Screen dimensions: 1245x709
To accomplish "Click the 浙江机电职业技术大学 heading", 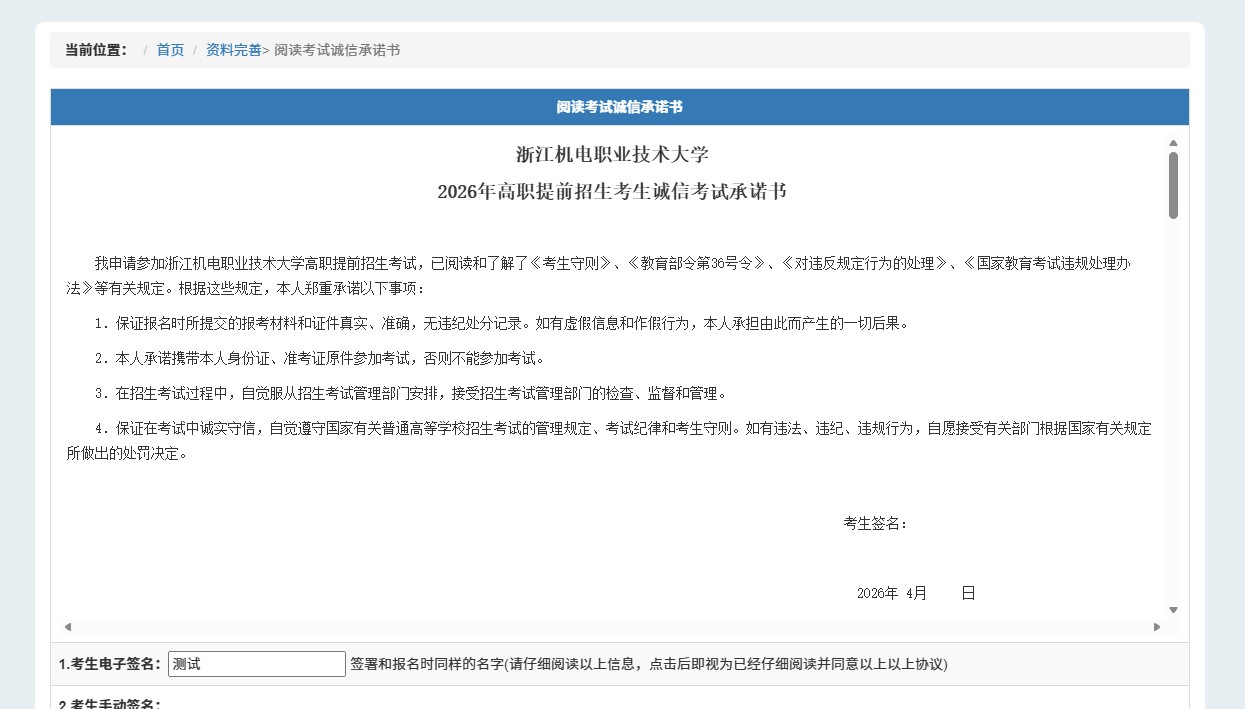I will tap(612, 155).
